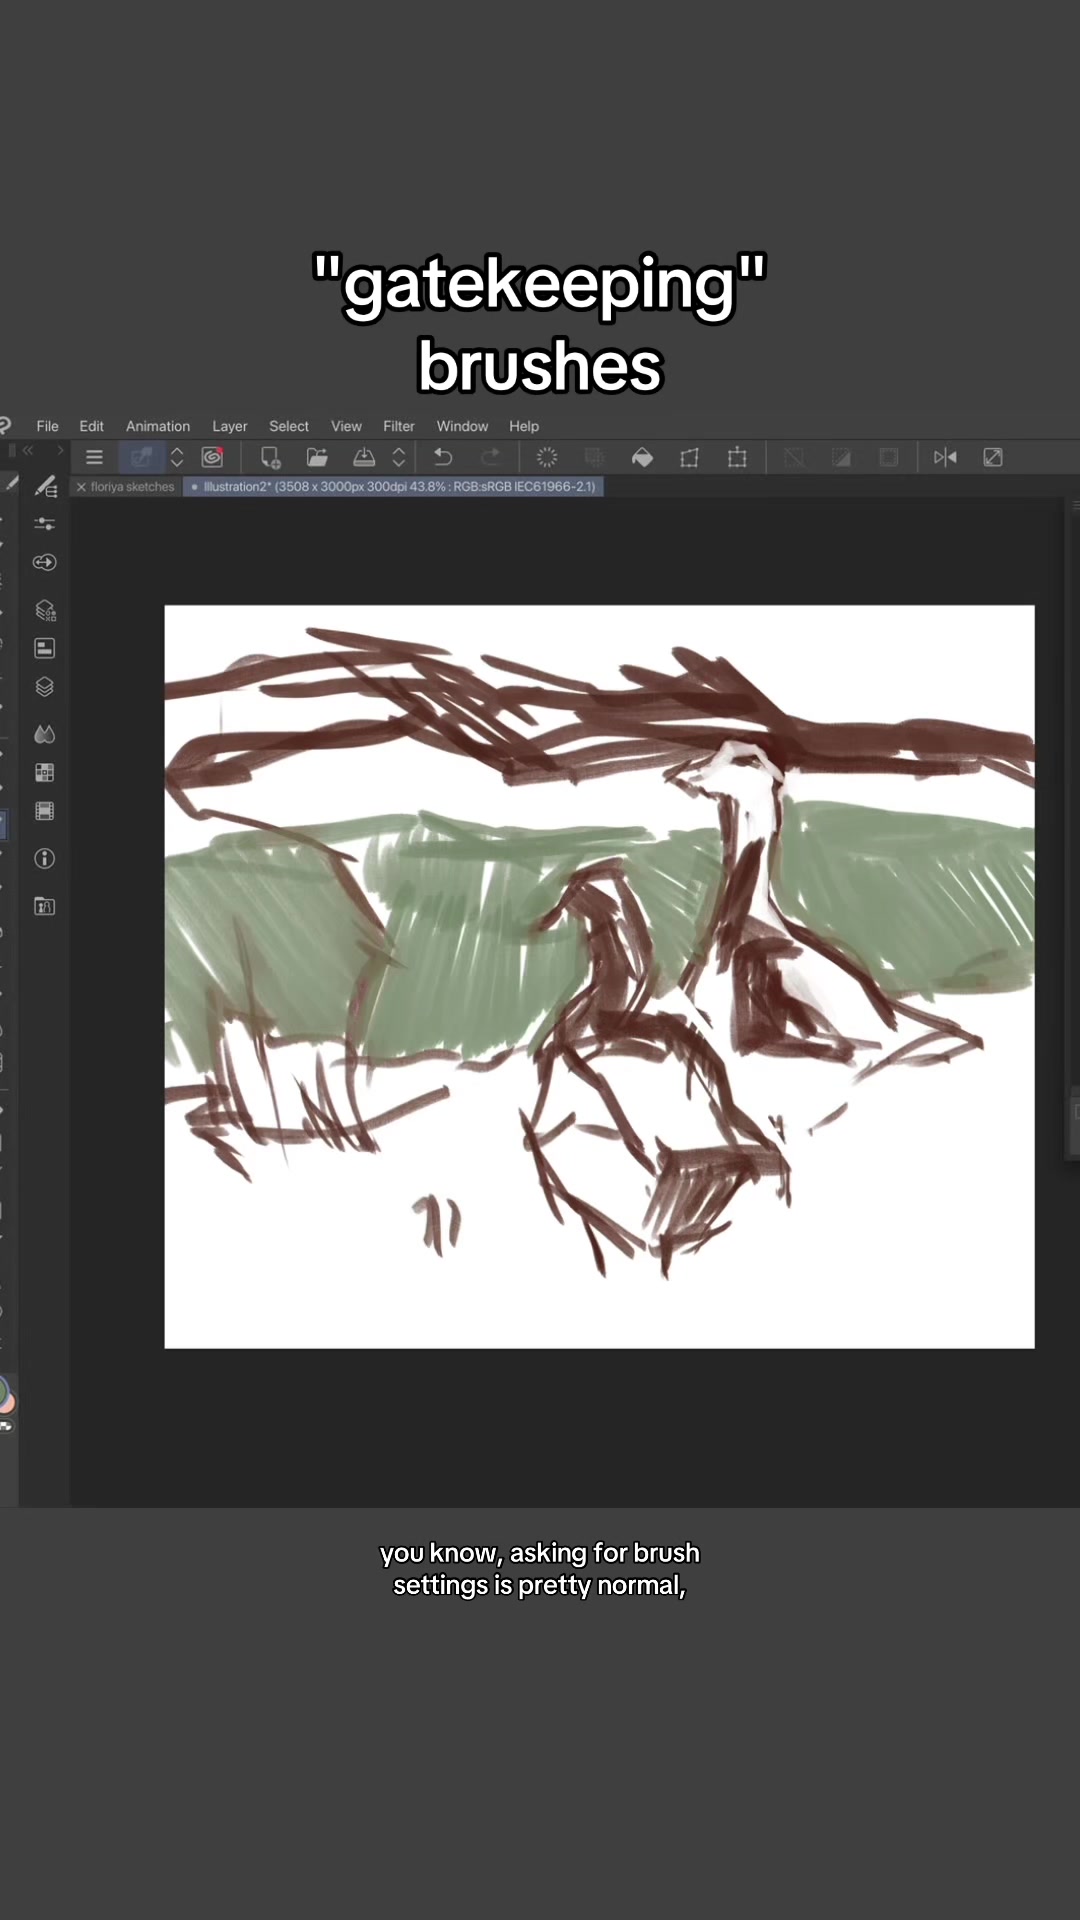The image size is (1080, 1920).
Task: Click the Free Transform icon
Action: point(737,458)
